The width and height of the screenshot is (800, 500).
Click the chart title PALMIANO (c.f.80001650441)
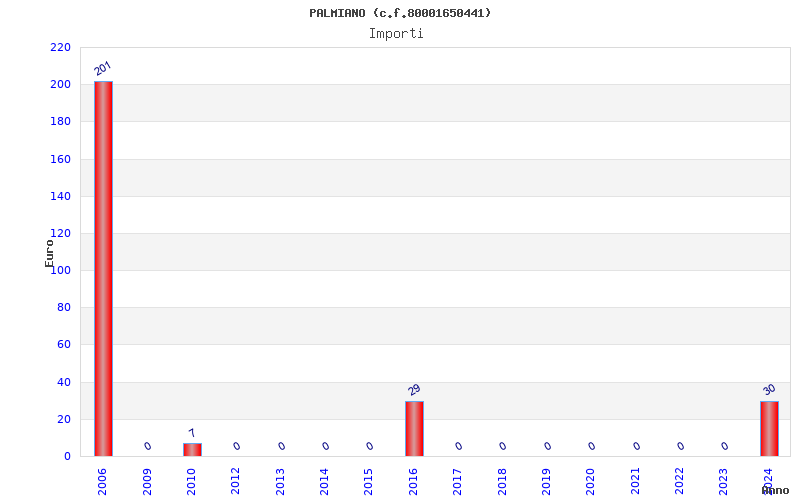point(400,13)
